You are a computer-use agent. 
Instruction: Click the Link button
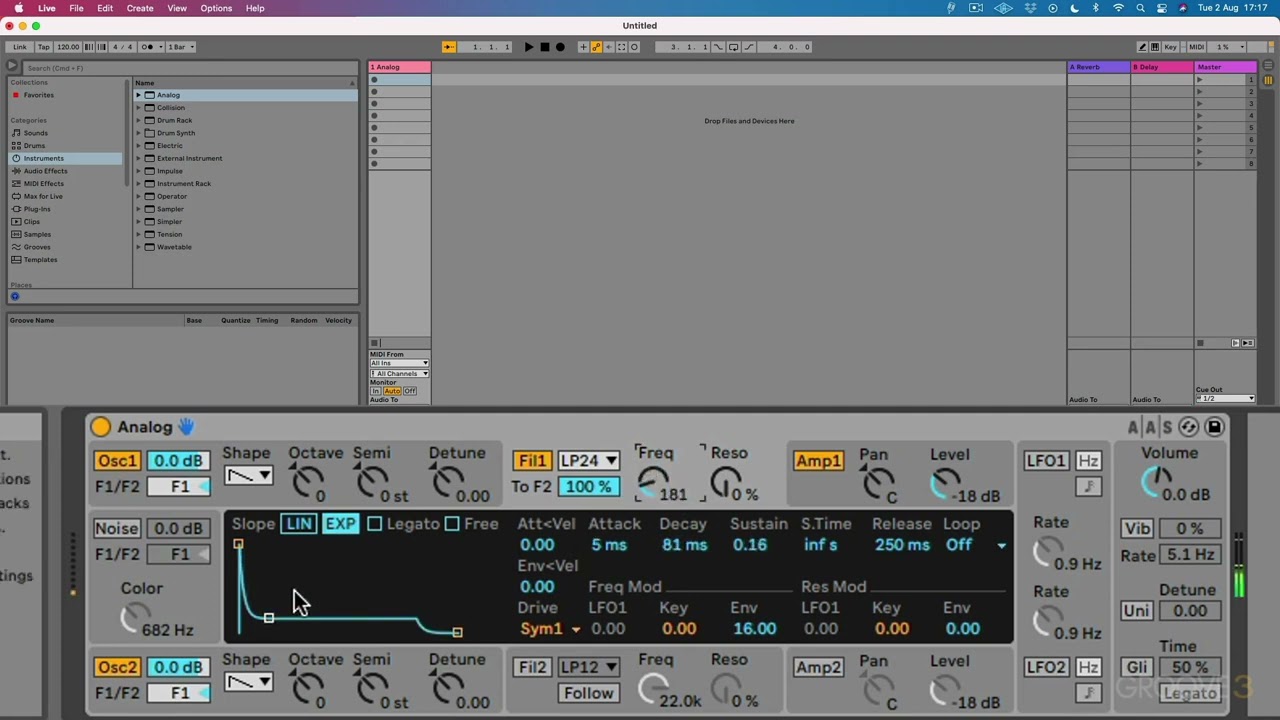(19, 47)
